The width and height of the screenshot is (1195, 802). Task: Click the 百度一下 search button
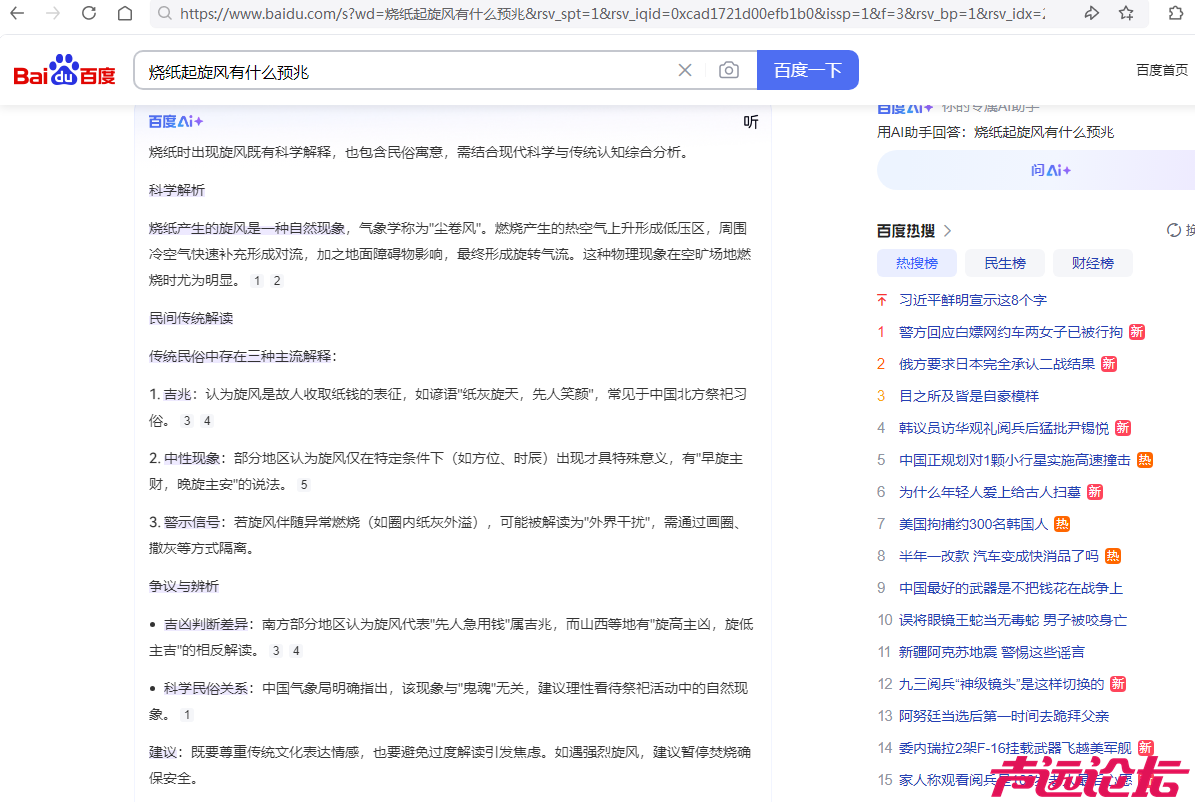click(x=807, y=70)
